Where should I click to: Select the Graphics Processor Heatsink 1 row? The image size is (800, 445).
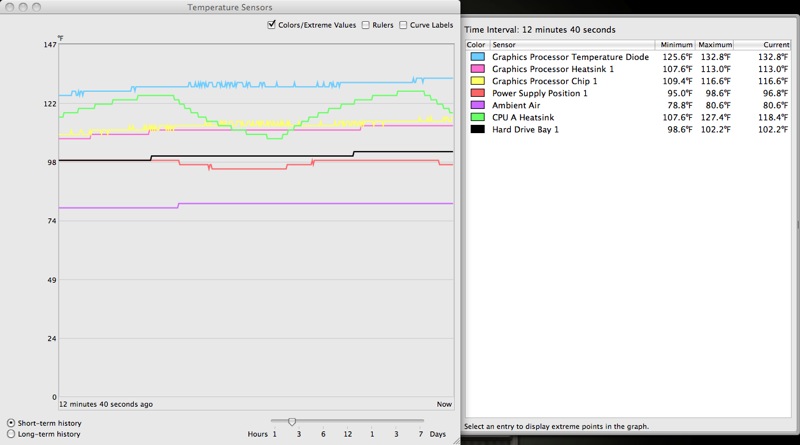(x=628, y=69)
